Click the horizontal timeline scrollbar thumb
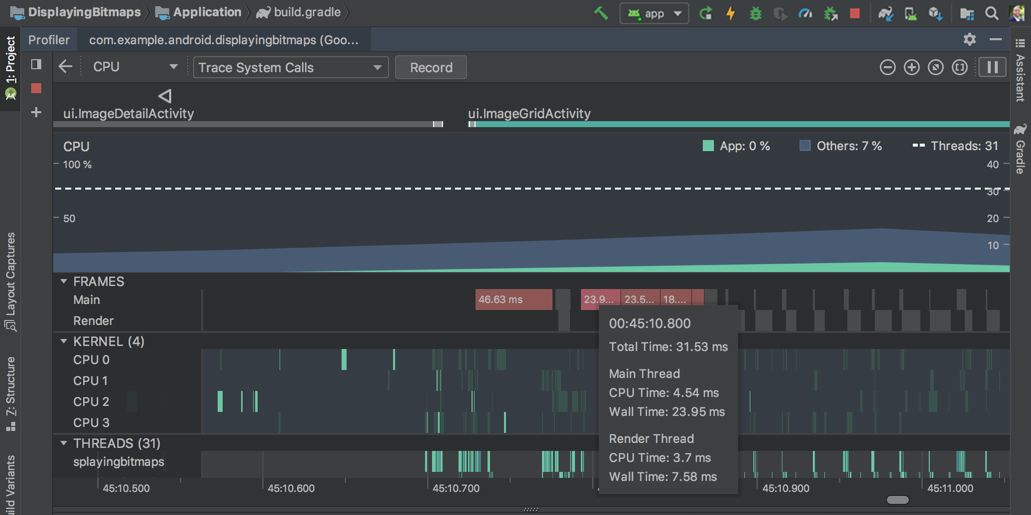The width and height of the screenshot is (1031, 515). [897, 500]
